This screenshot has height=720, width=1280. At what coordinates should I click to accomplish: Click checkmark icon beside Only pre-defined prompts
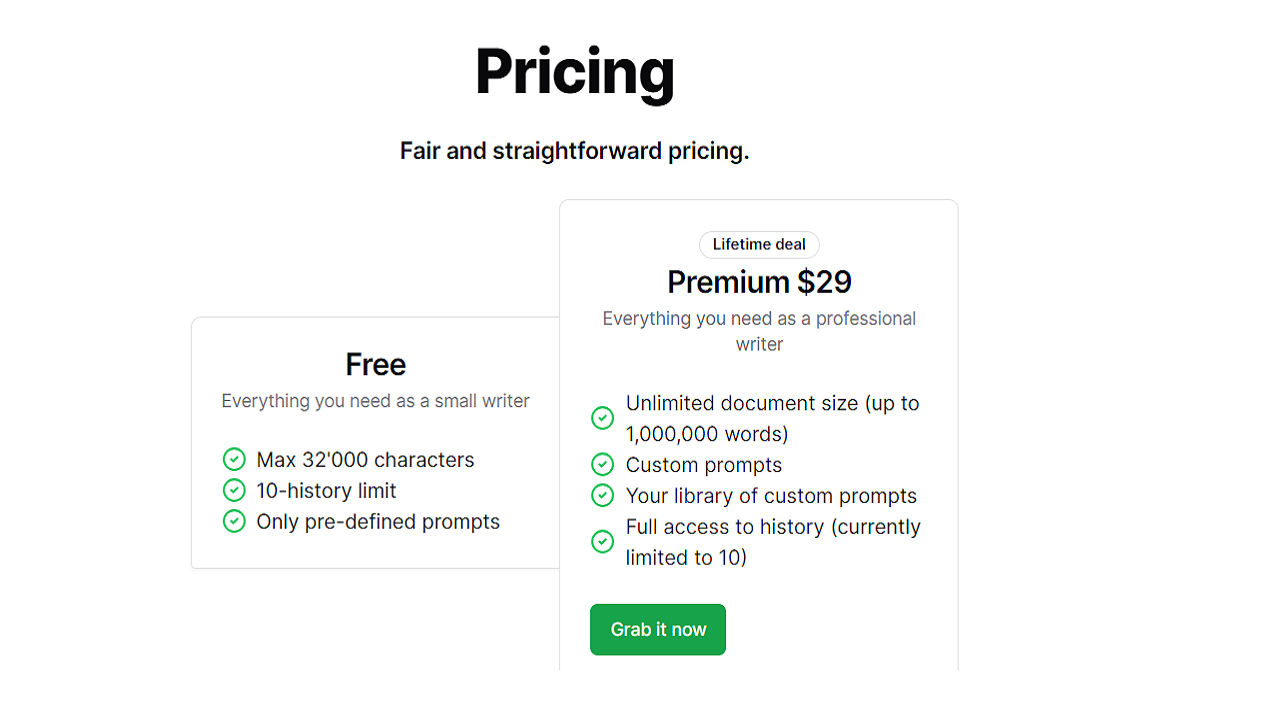coord(234,522)
